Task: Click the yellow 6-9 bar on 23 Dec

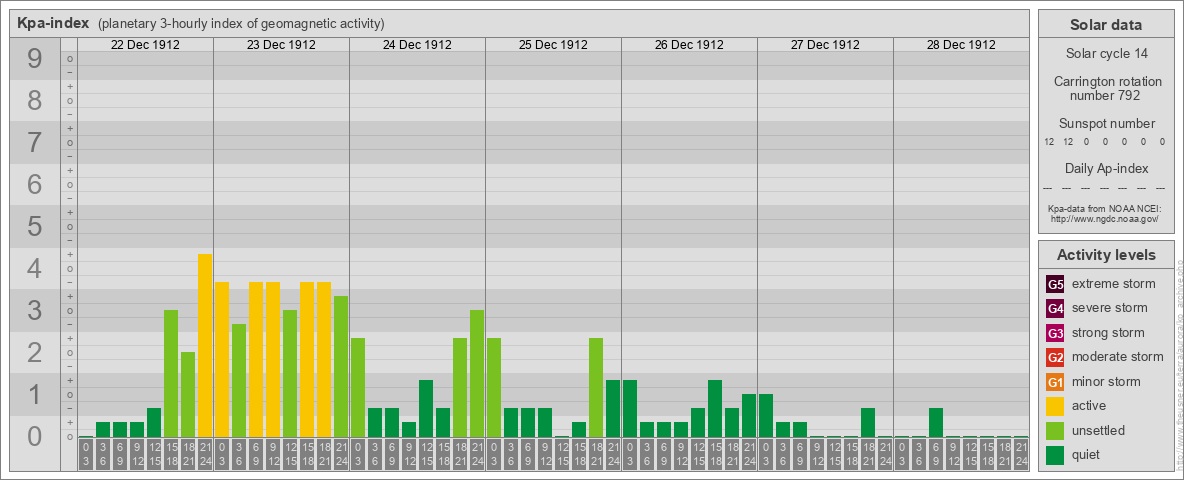Action: point(256,360)
